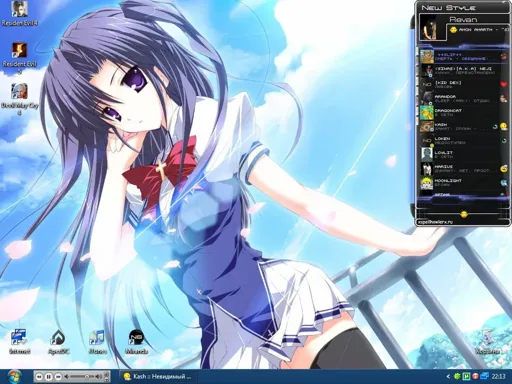
Task: Click the 22:13 system clock
Action: [x=499, y=377]
